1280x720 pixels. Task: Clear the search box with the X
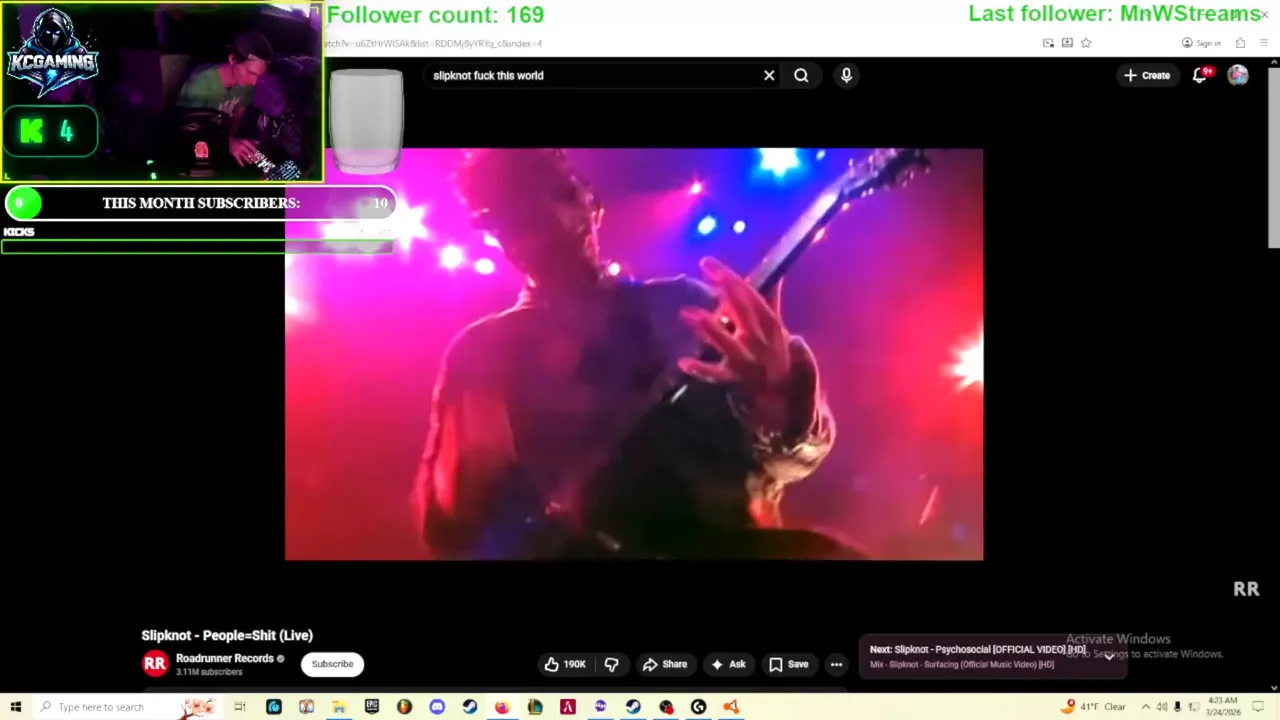[769, 75]
